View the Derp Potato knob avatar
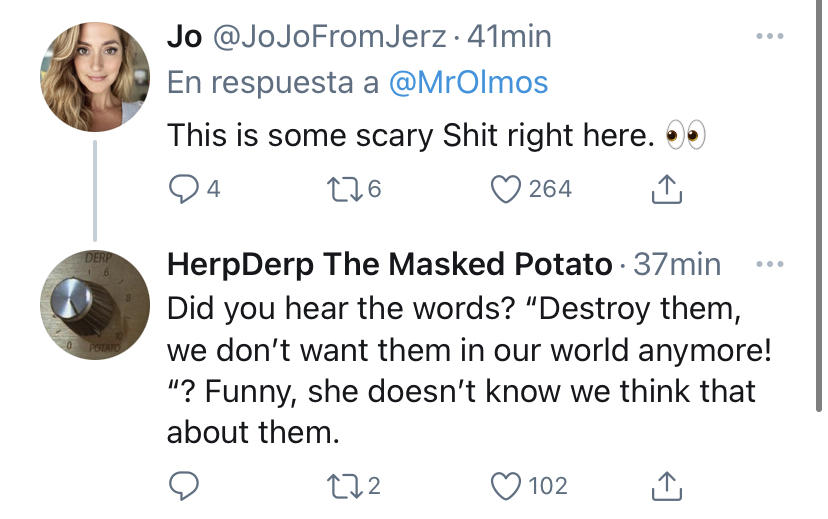 click(x=95, y=305)
